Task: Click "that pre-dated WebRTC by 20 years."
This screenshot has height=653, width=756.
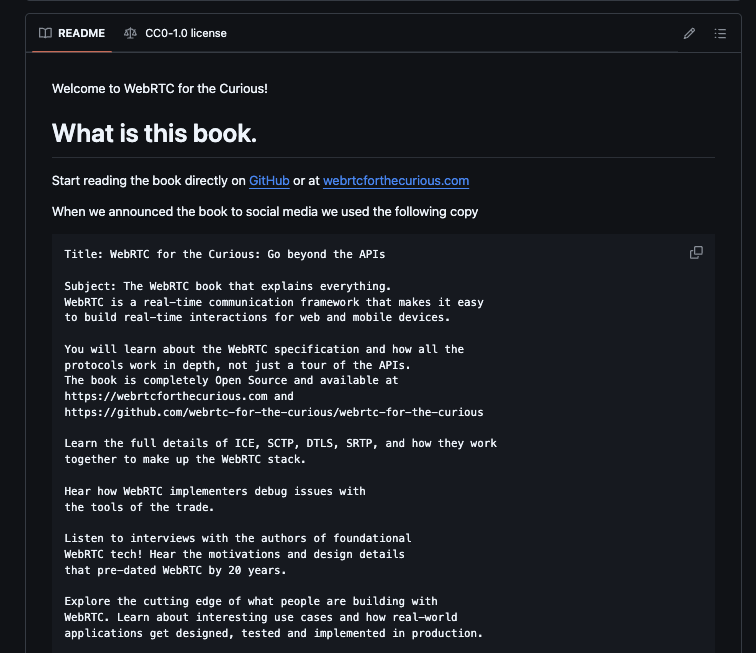Action: pyautogui.click(x=176, y=571)
